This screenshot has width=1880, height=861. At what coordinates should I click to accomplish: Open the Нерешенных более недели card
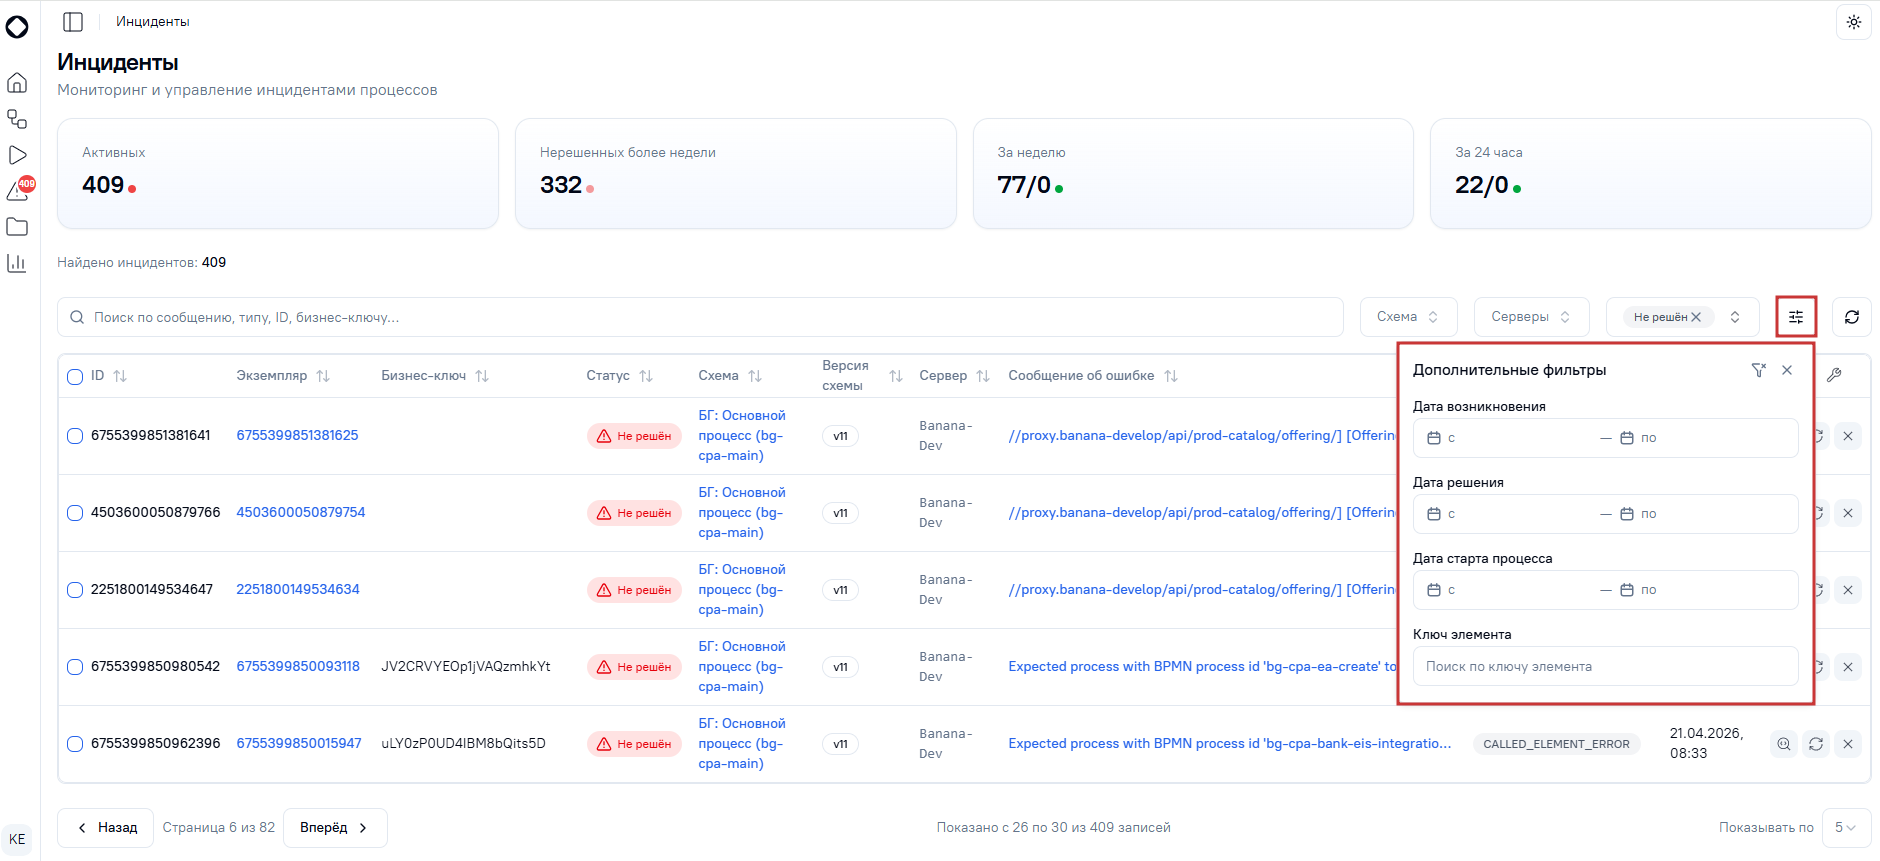736,174
